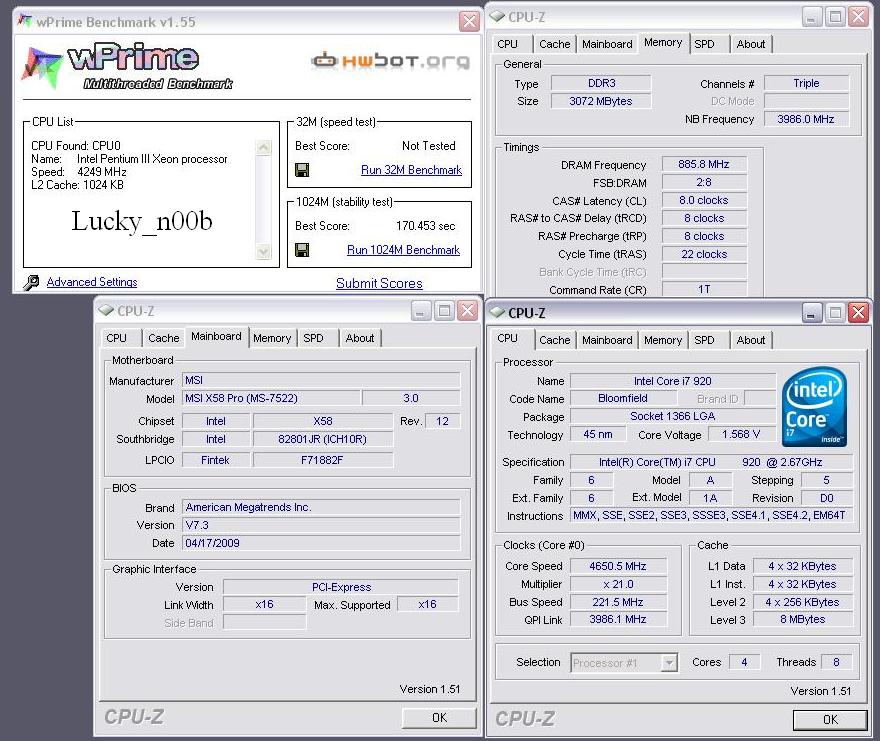Click the Code Name field Bloomfield

[623, 398]
